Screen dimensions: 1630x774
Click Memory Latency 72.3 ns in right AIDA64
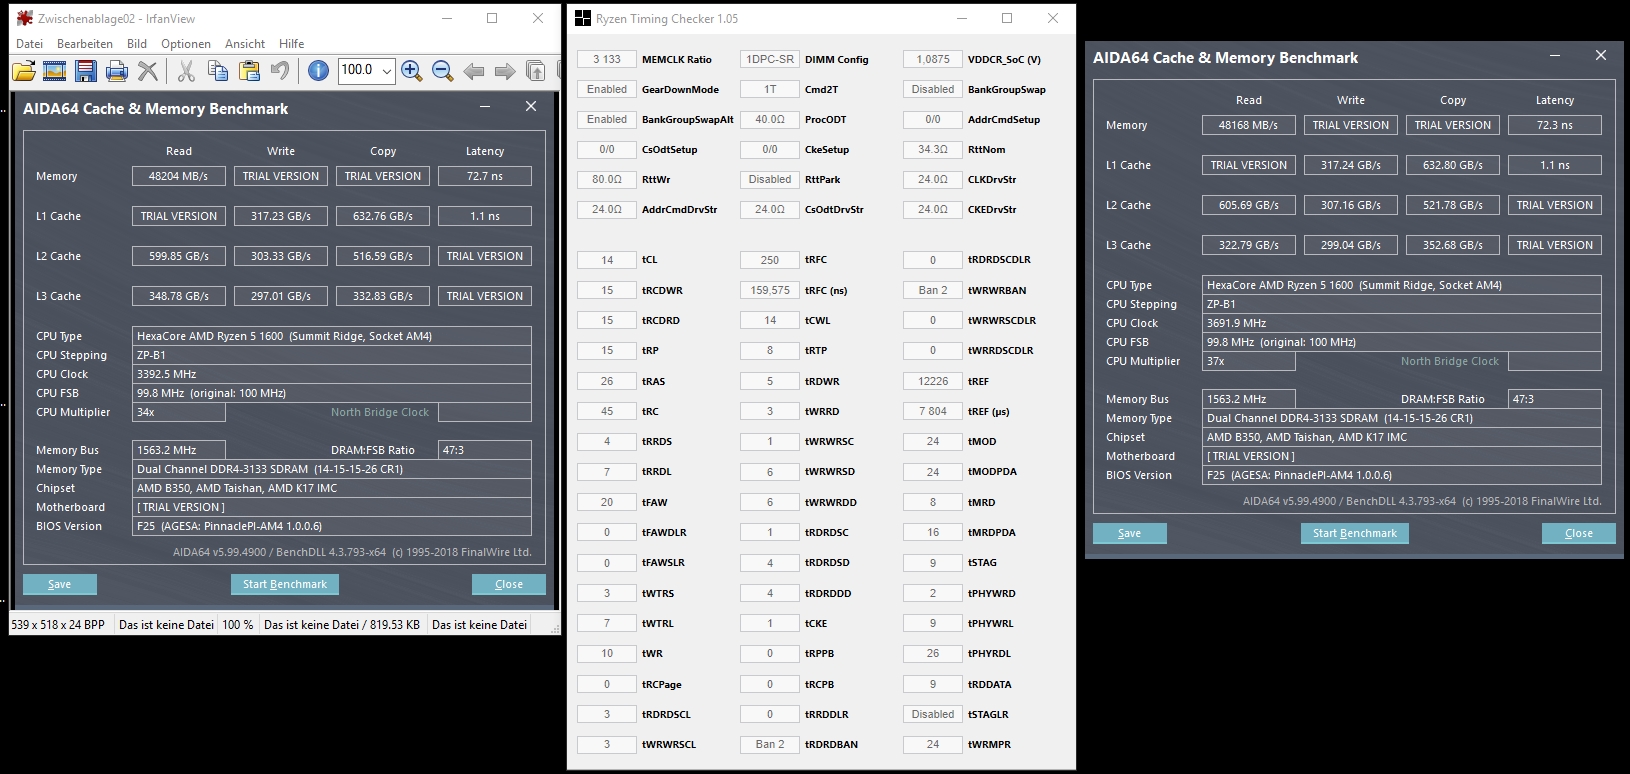1555,125
